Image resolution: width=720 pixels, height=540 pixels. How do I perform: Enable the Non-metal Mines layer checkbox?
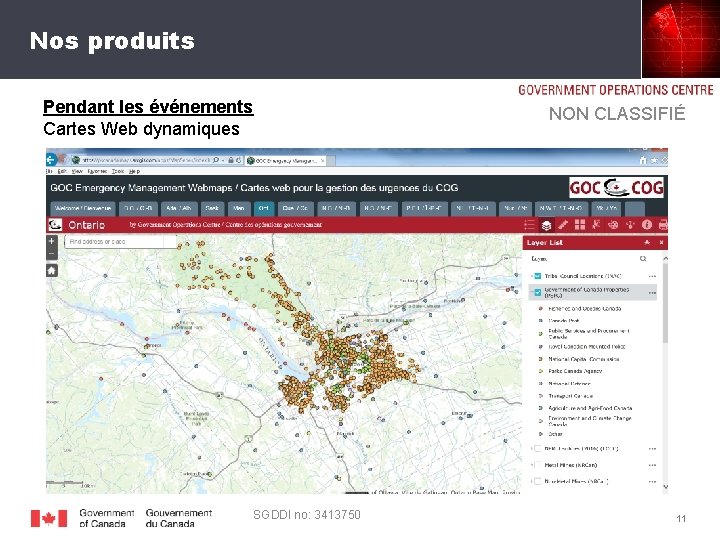tap(538, 481)
